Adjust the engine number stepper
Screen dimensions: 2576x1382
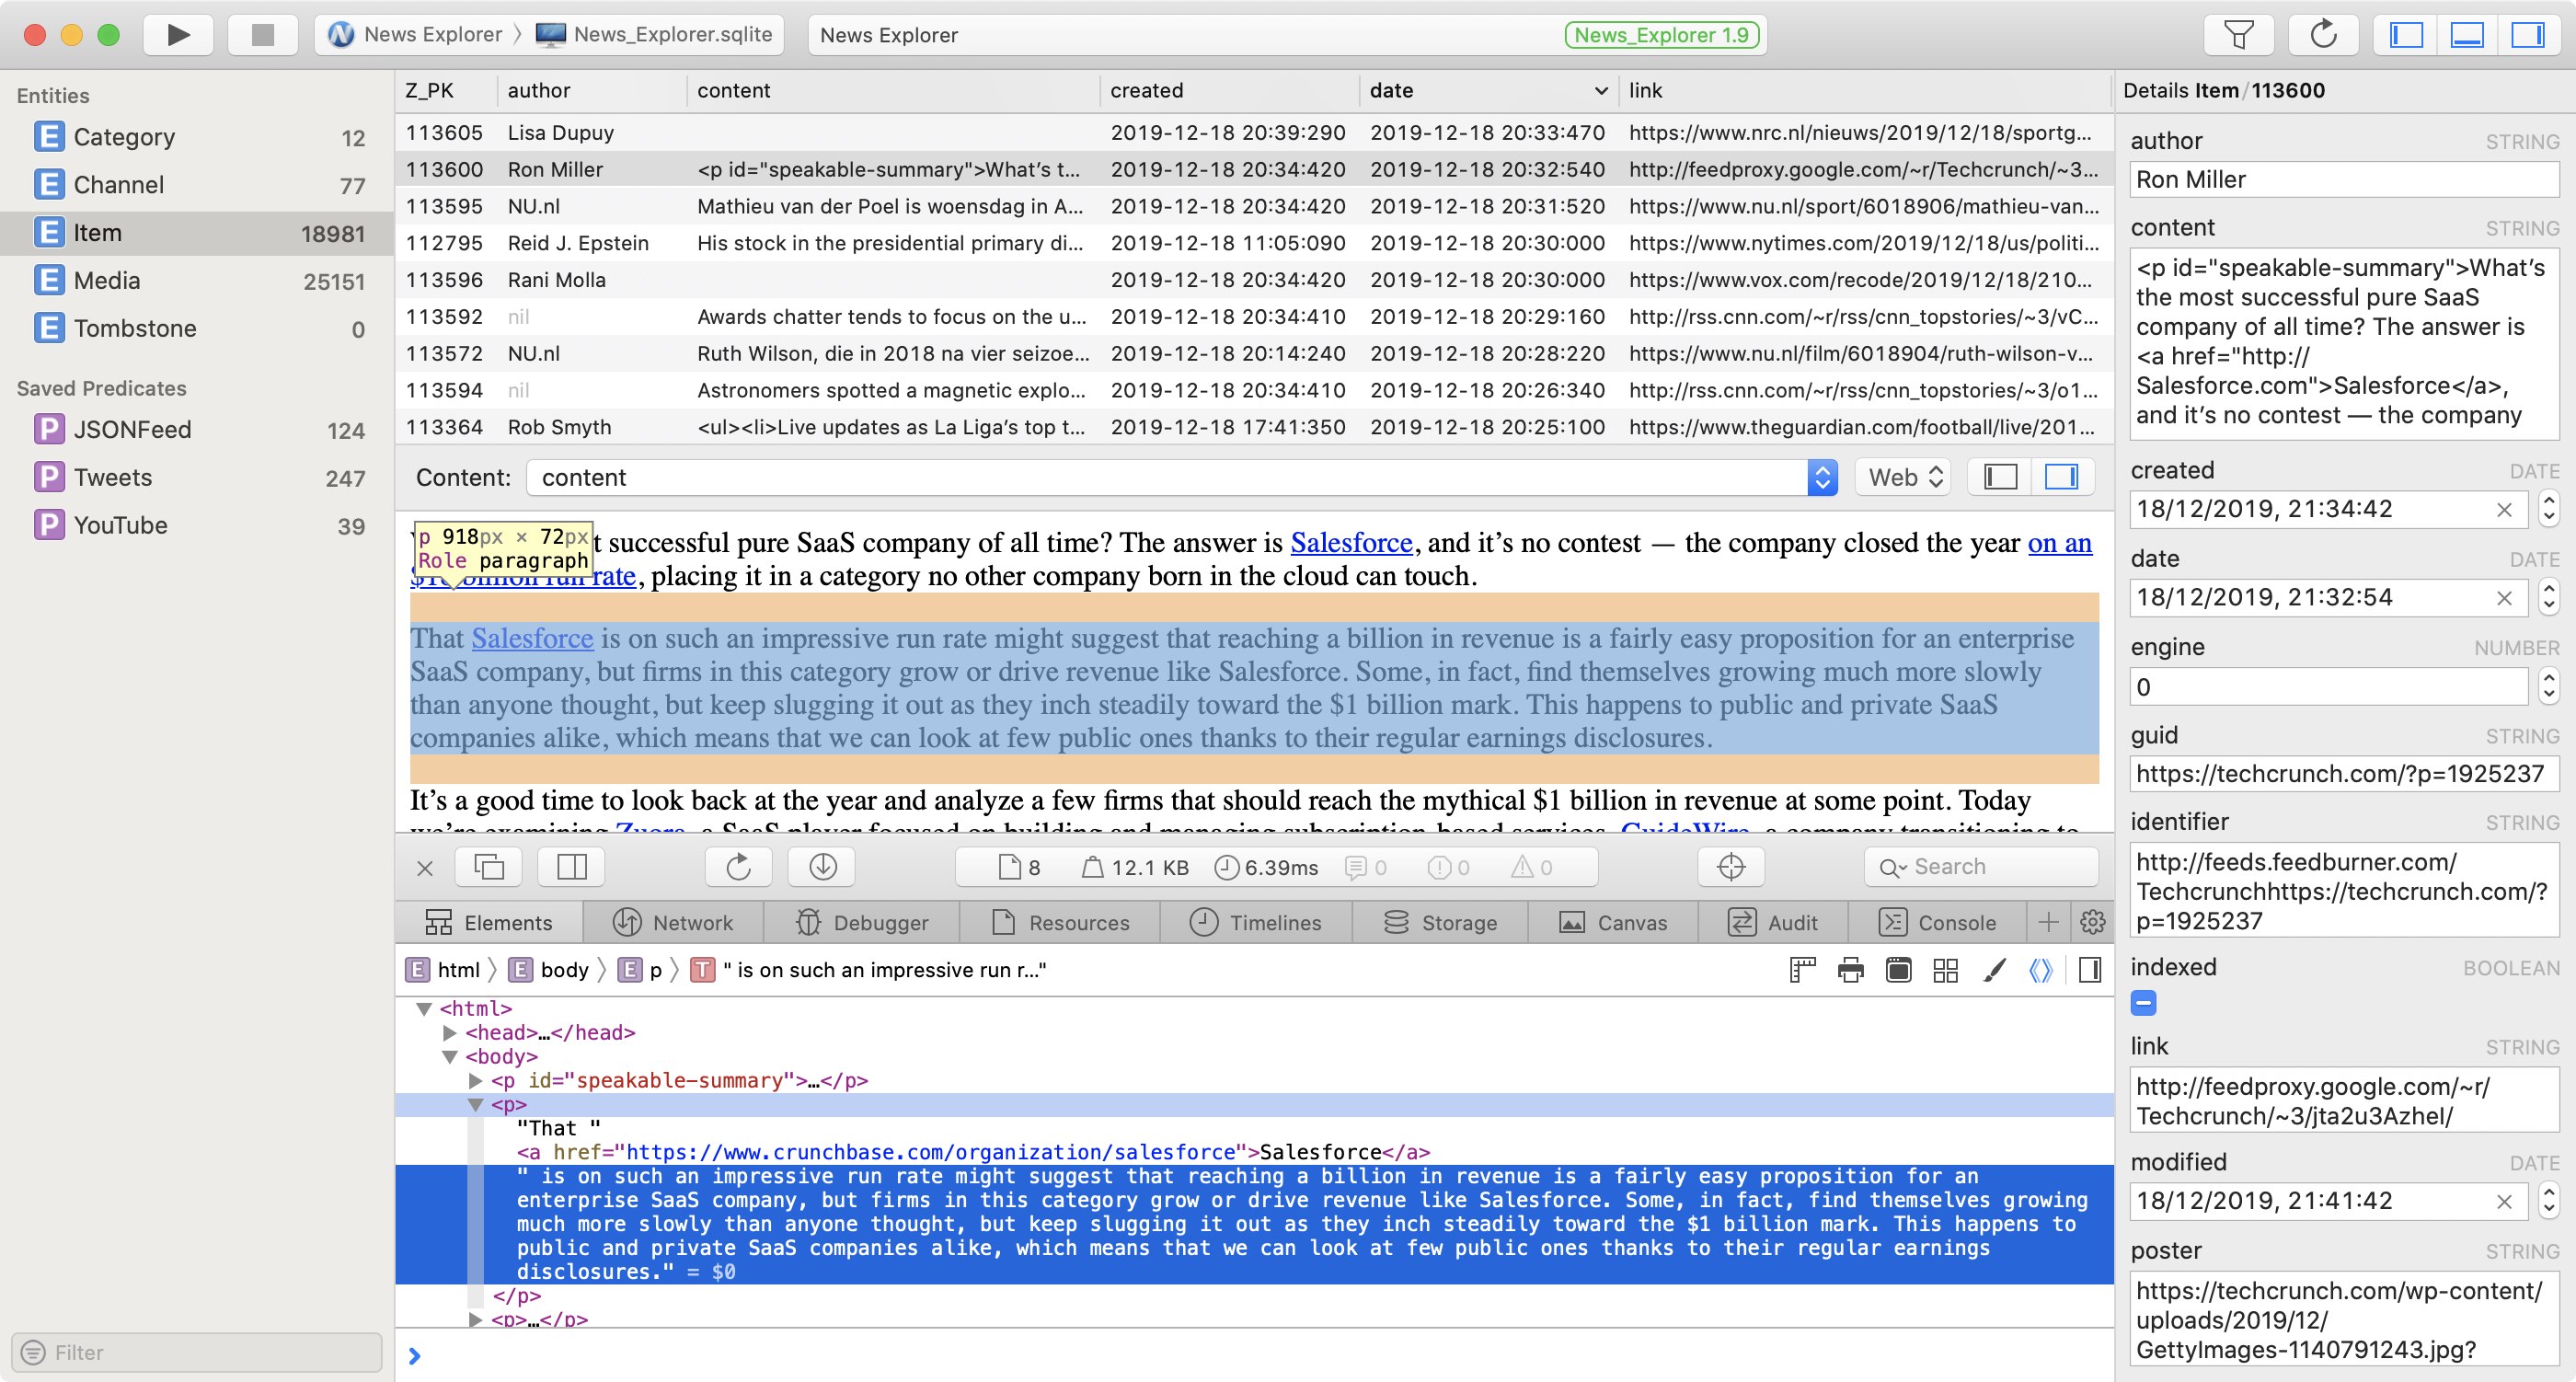coord(2549,687)
